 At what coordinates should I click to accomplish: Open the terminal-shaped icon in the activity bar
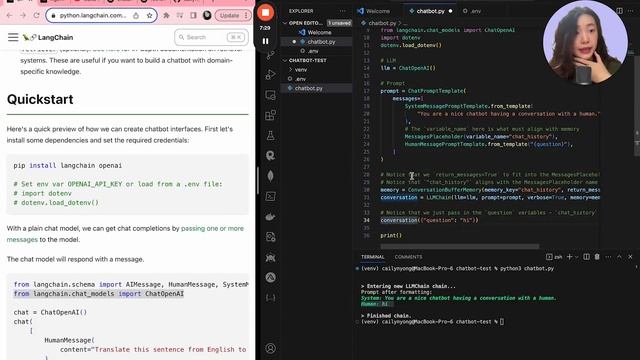point(270,196)
